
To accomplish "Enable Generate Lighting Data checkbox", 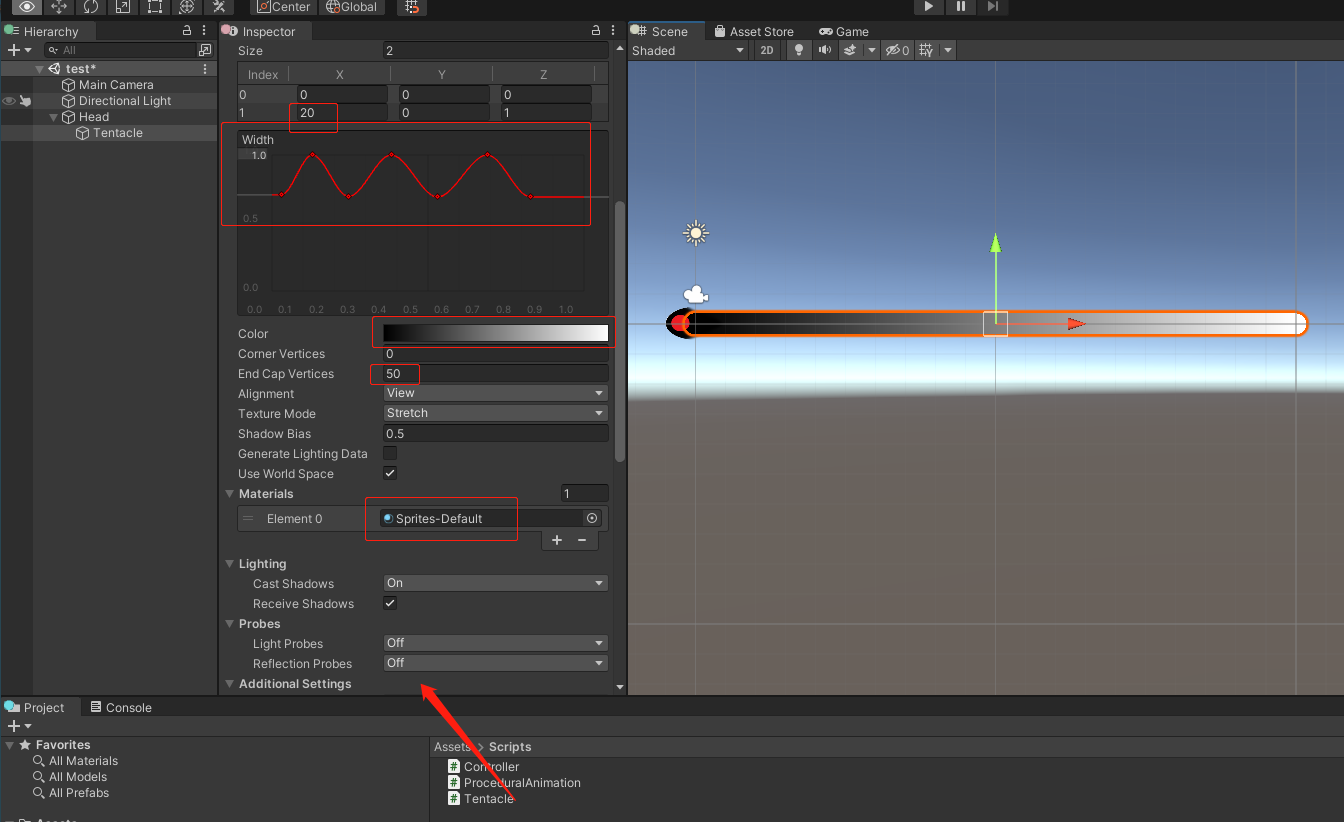I will pyautogui.click(x=389, y=453).
